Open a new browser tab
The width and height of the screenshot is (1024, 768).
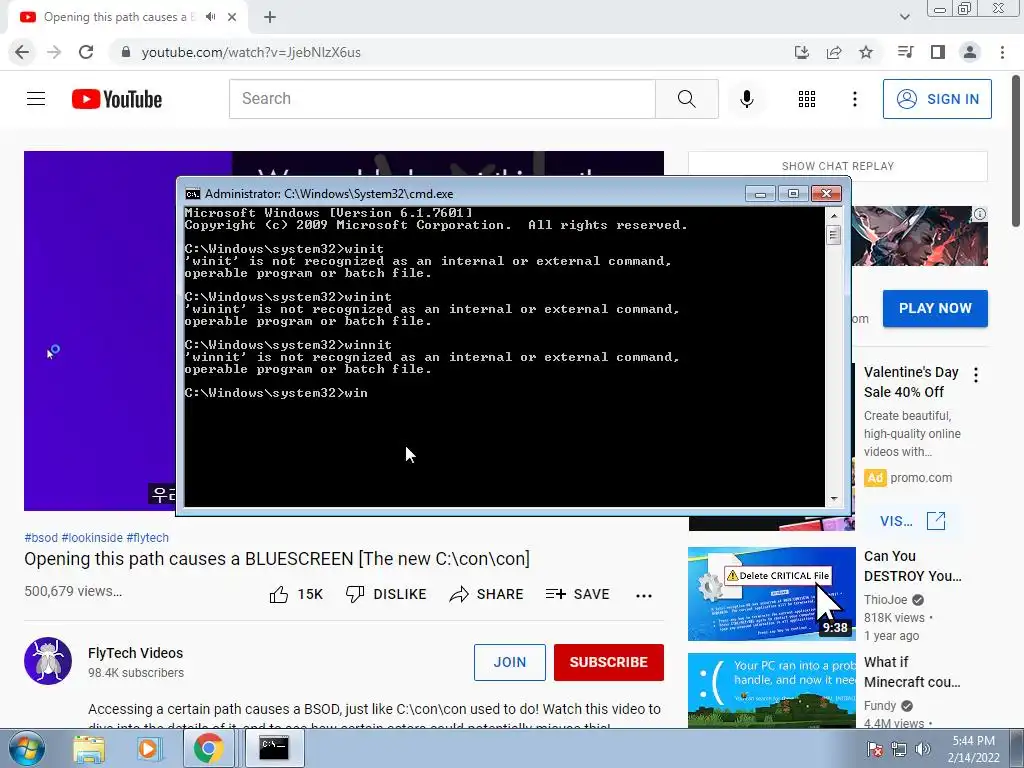(270, 18)
